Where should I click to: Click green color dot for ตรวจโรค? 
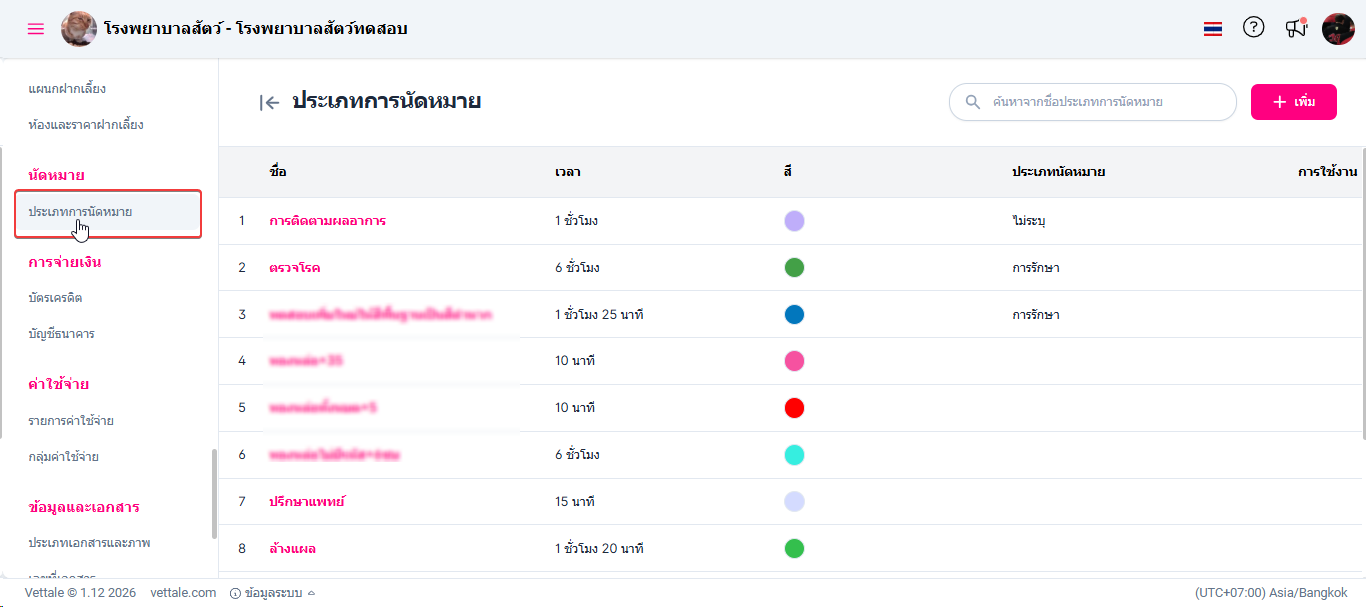click(x=794, y=268)
